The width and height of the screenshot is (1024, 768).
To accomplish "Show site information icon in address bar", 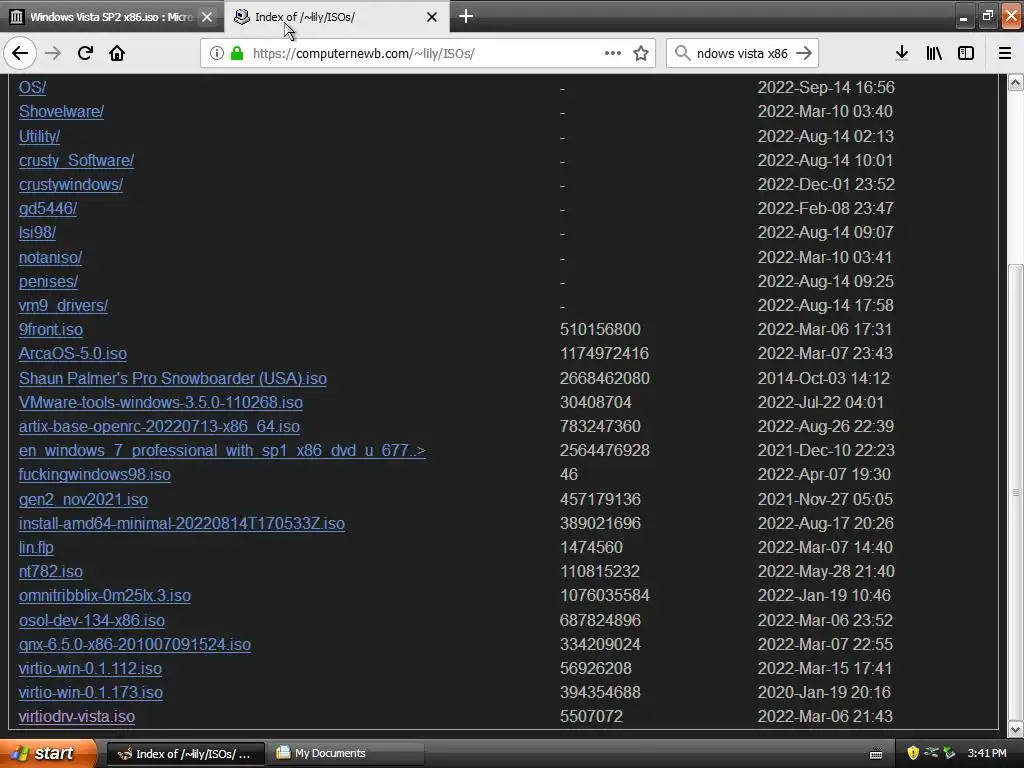I will tap(216, 53).
